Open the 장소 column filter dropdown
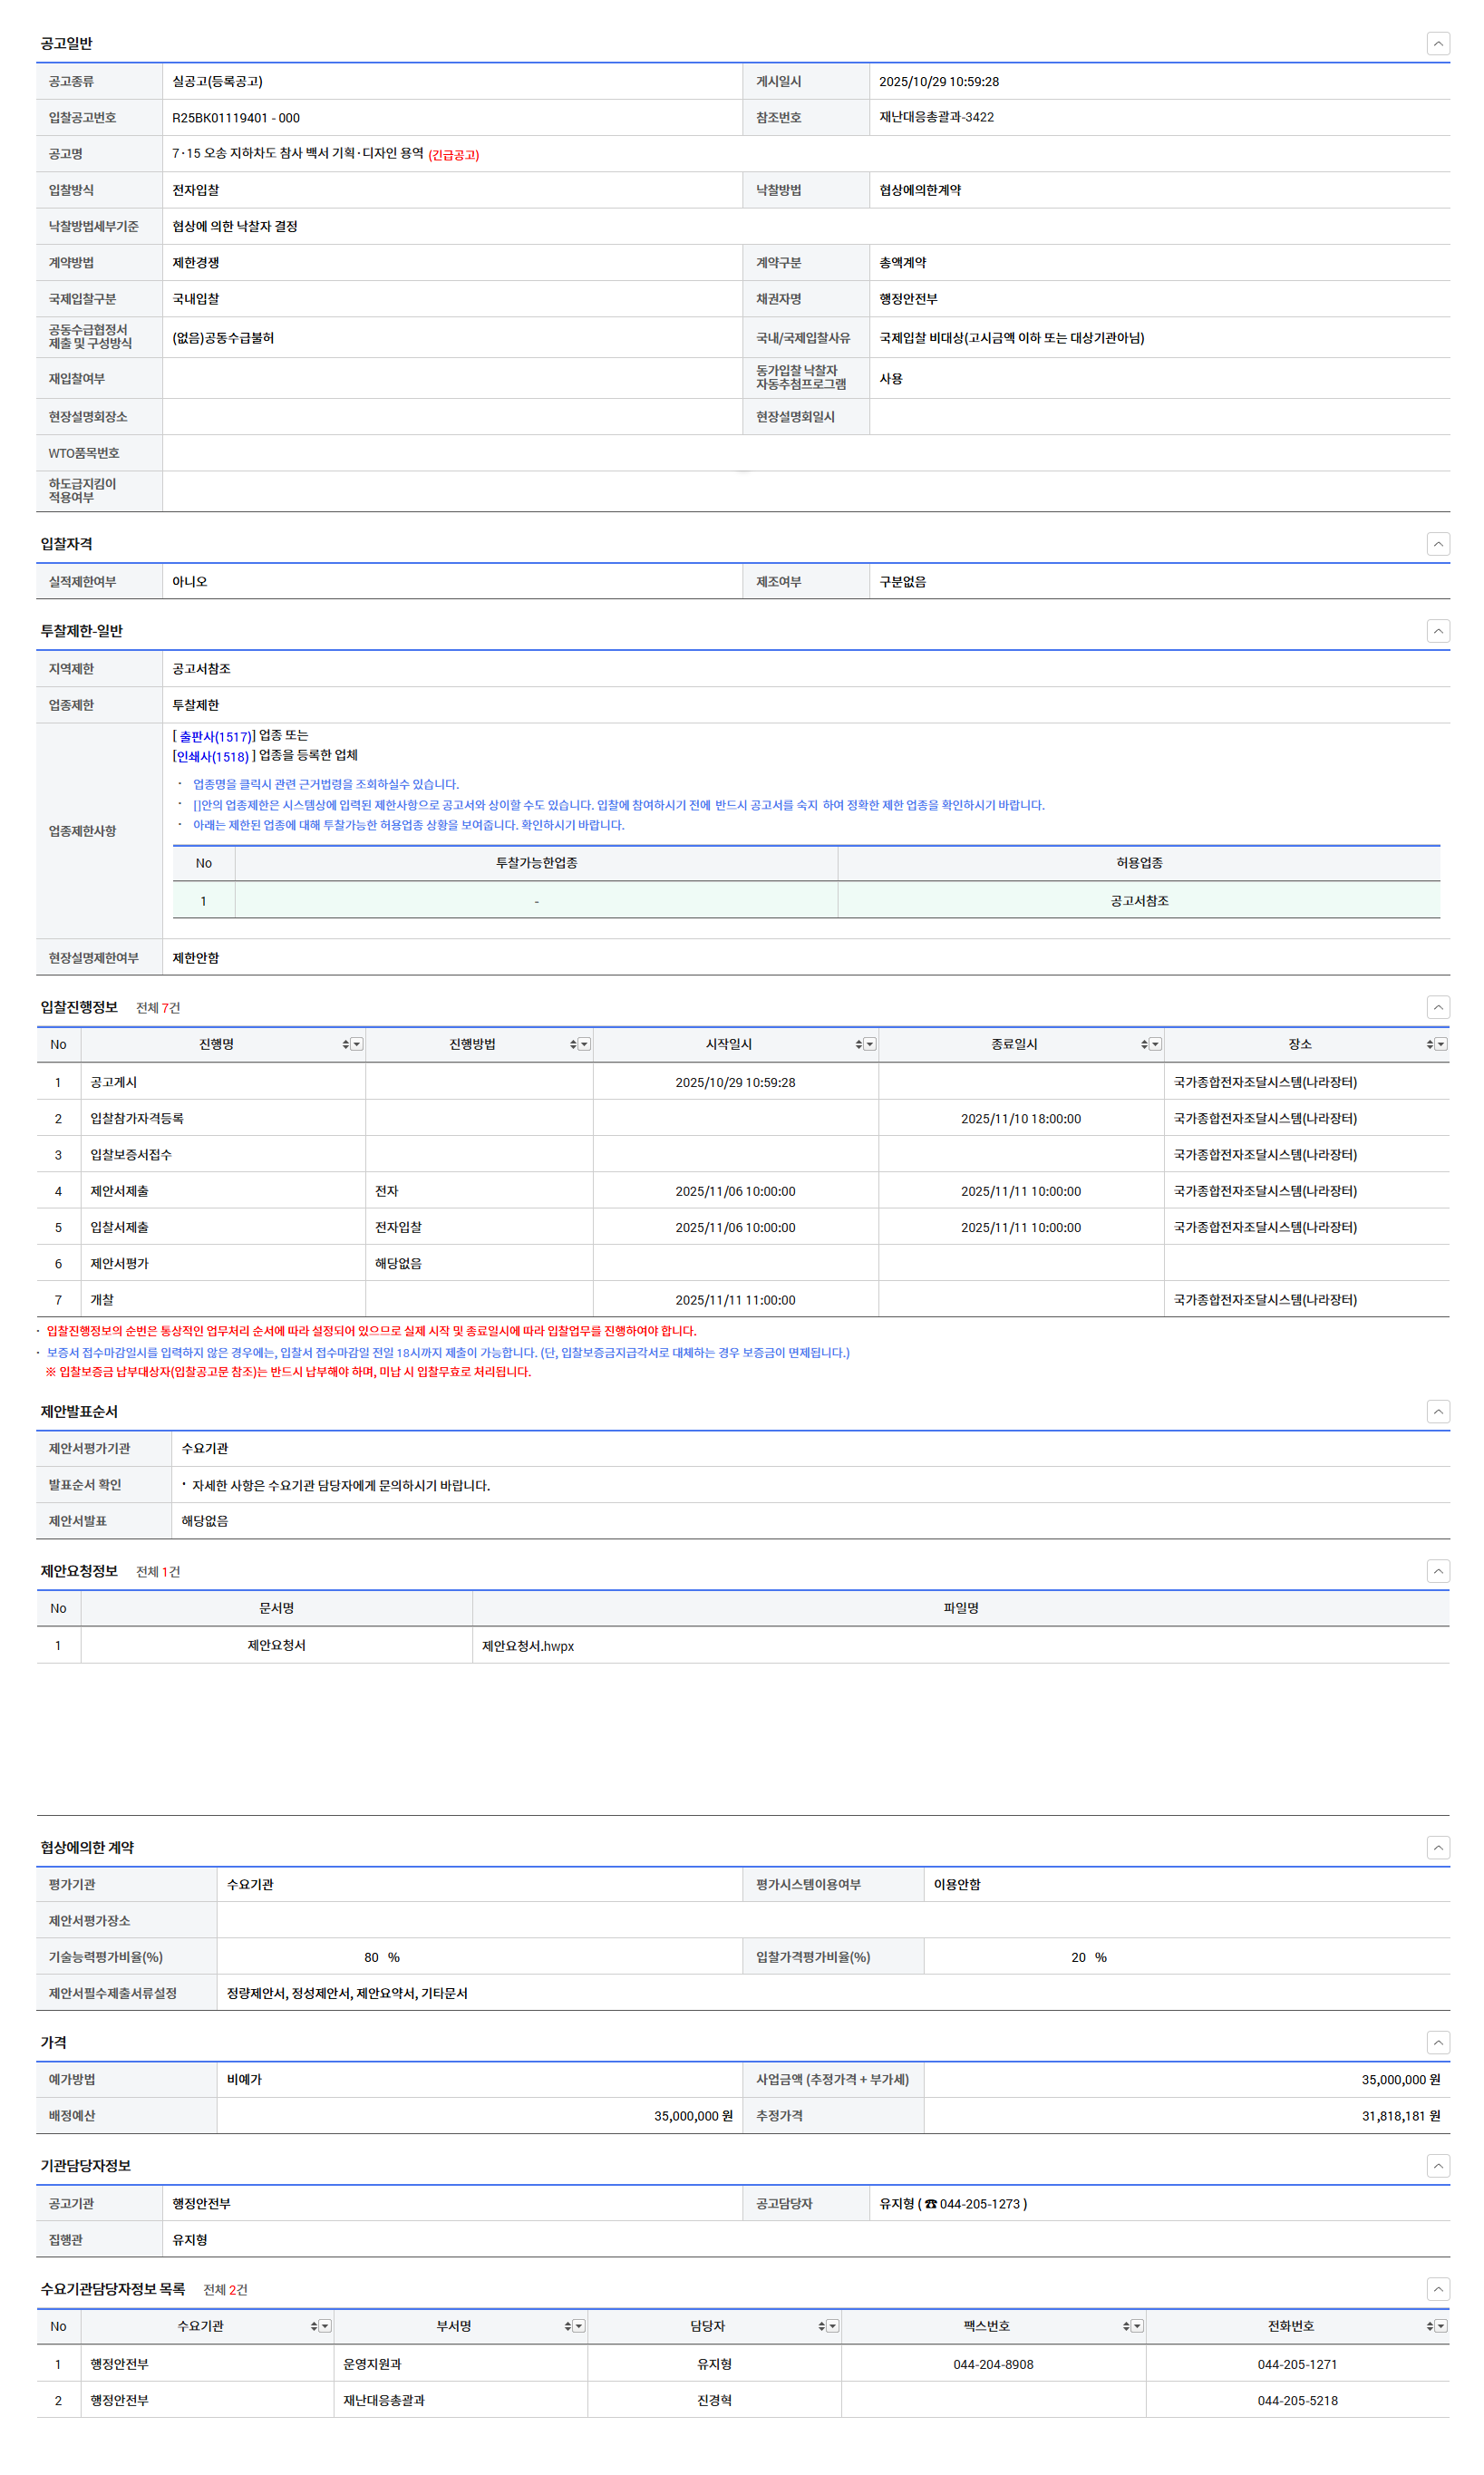The height and width of the screenshot is (2475, 1484). coord(1441,1044)
